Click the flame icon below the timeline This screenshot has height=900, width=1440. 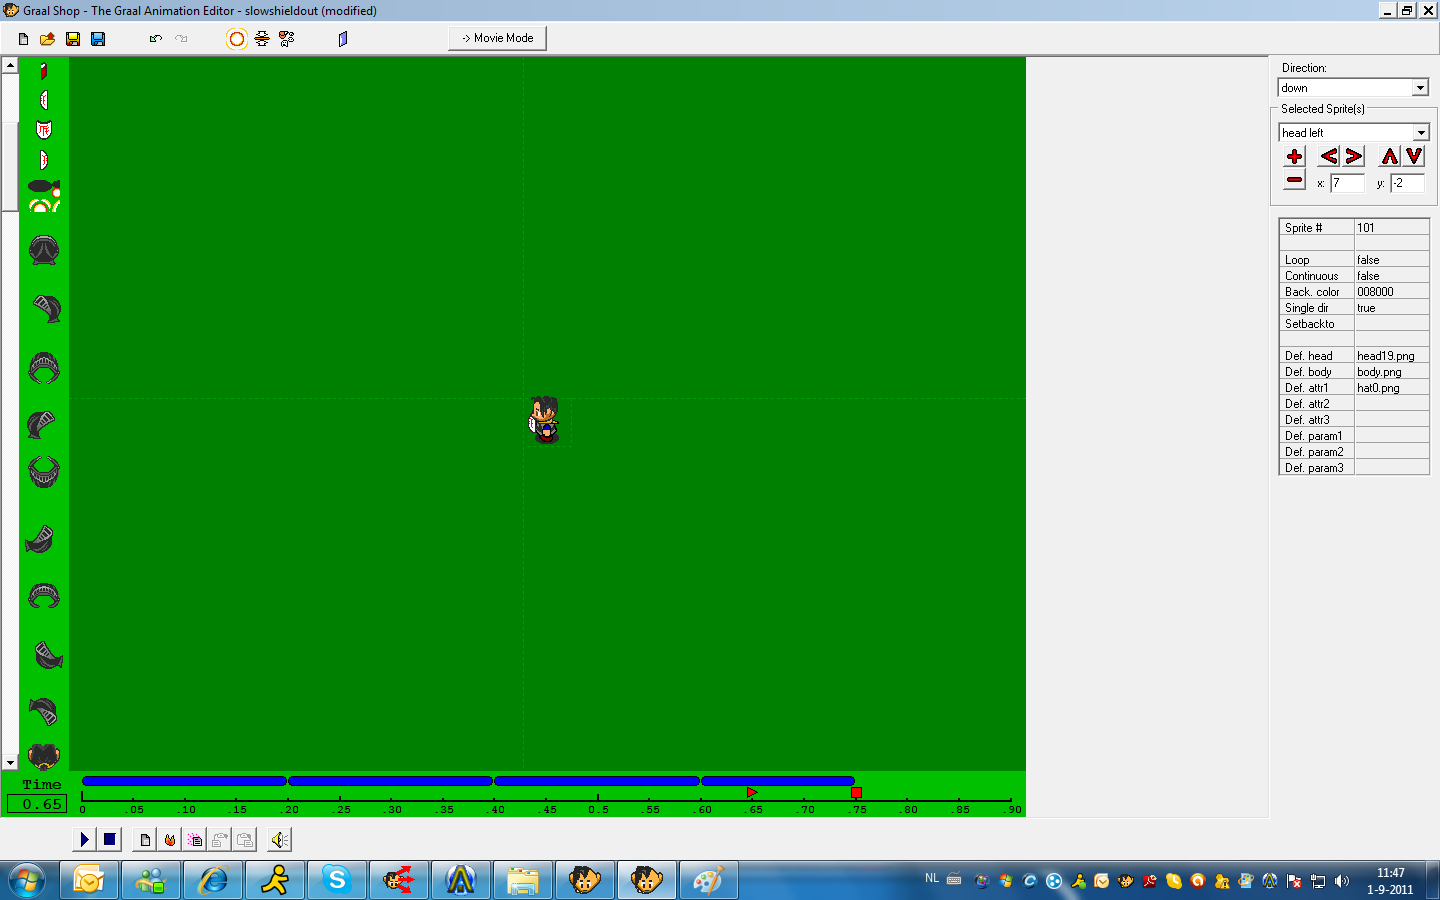click(x=170, y=840)
